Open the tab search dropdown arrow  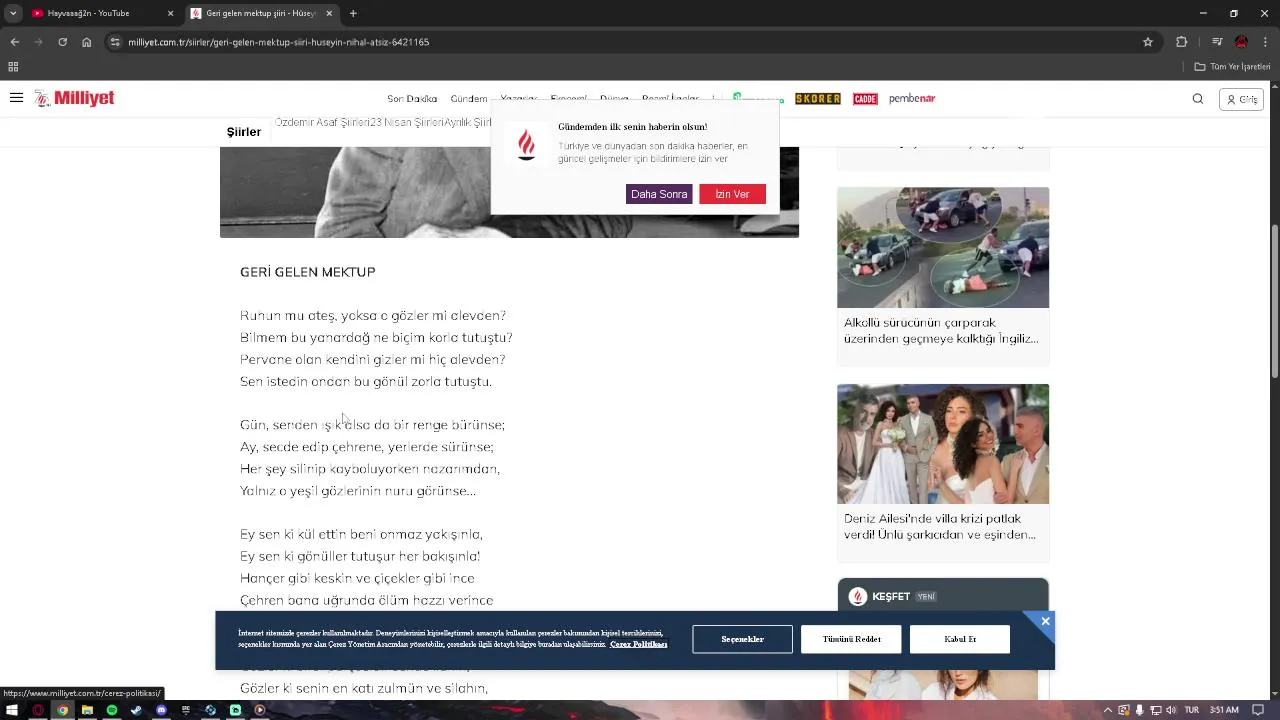(13, 13)
